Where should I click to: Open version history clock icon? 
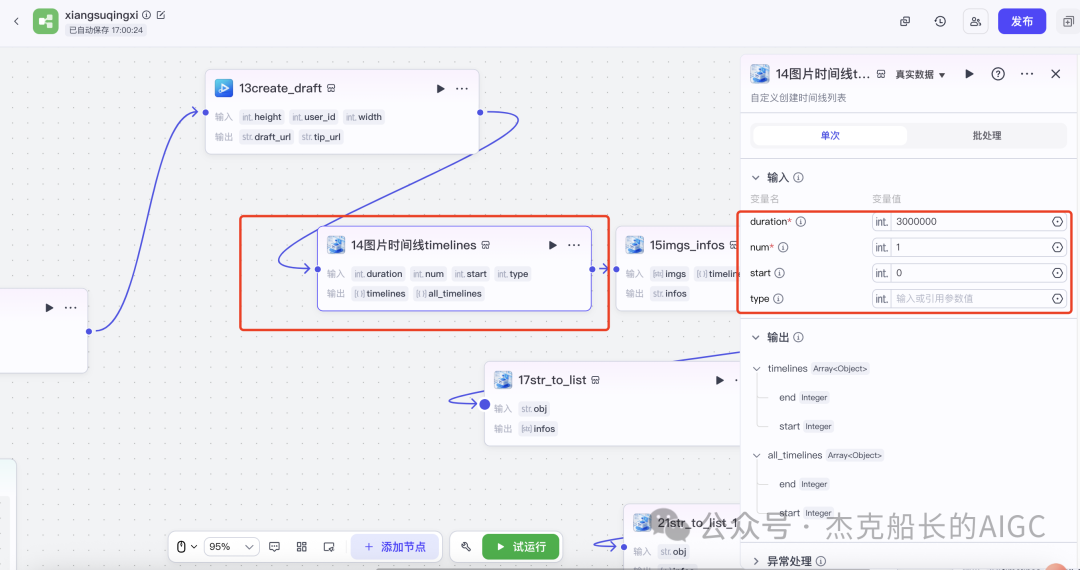coord(940,21)
